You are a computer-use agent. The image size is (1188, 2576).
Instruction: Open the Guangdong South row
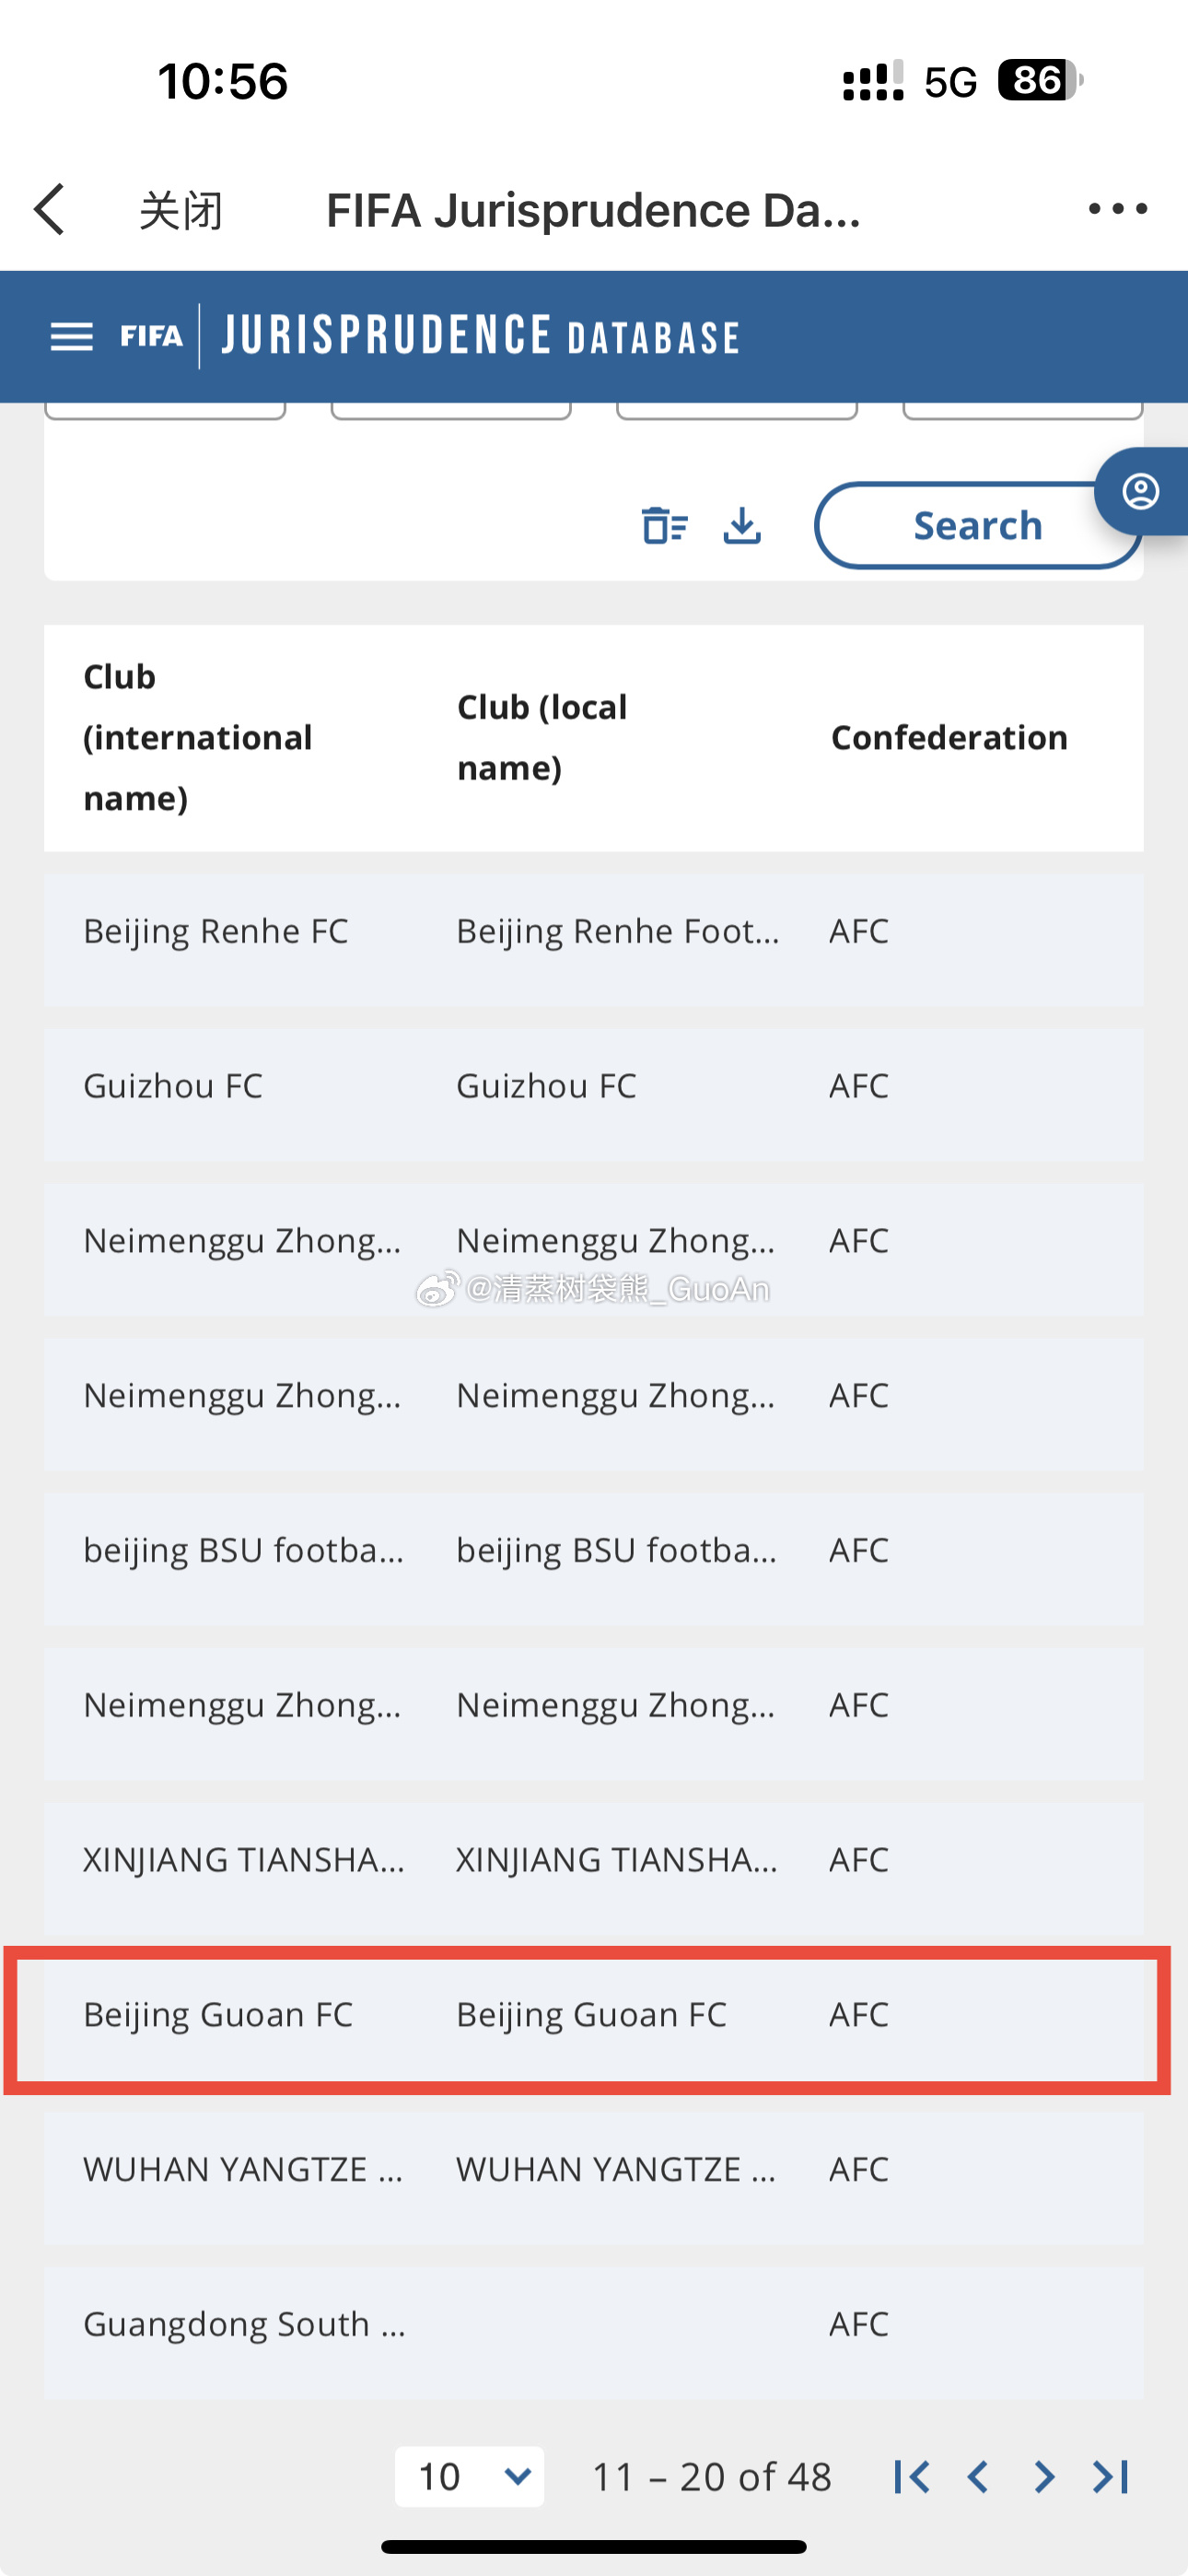594,2325
